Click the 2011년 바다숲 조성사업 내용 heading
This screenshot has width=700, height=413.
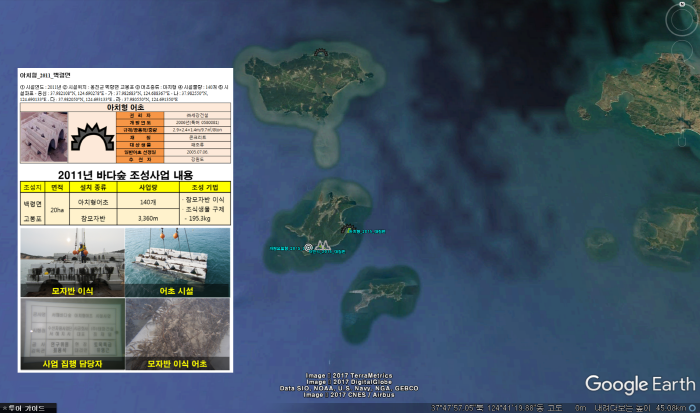coord(125,175)
